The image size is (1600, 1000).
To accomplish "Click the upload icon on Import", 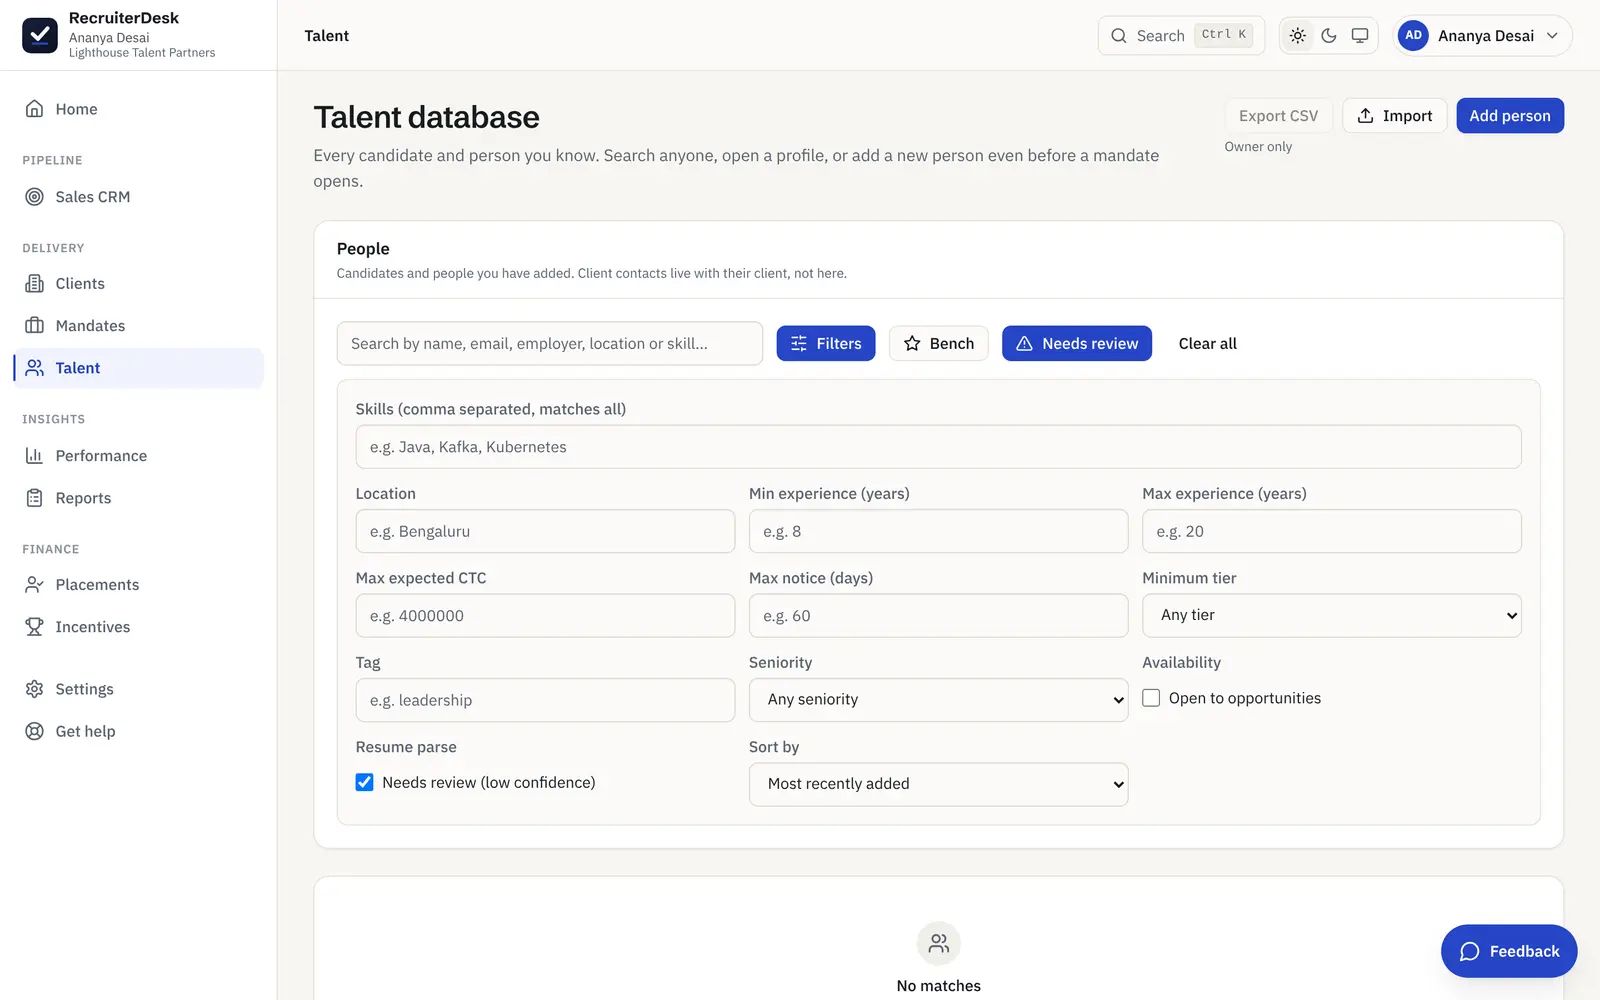I will pos(1365,116).
